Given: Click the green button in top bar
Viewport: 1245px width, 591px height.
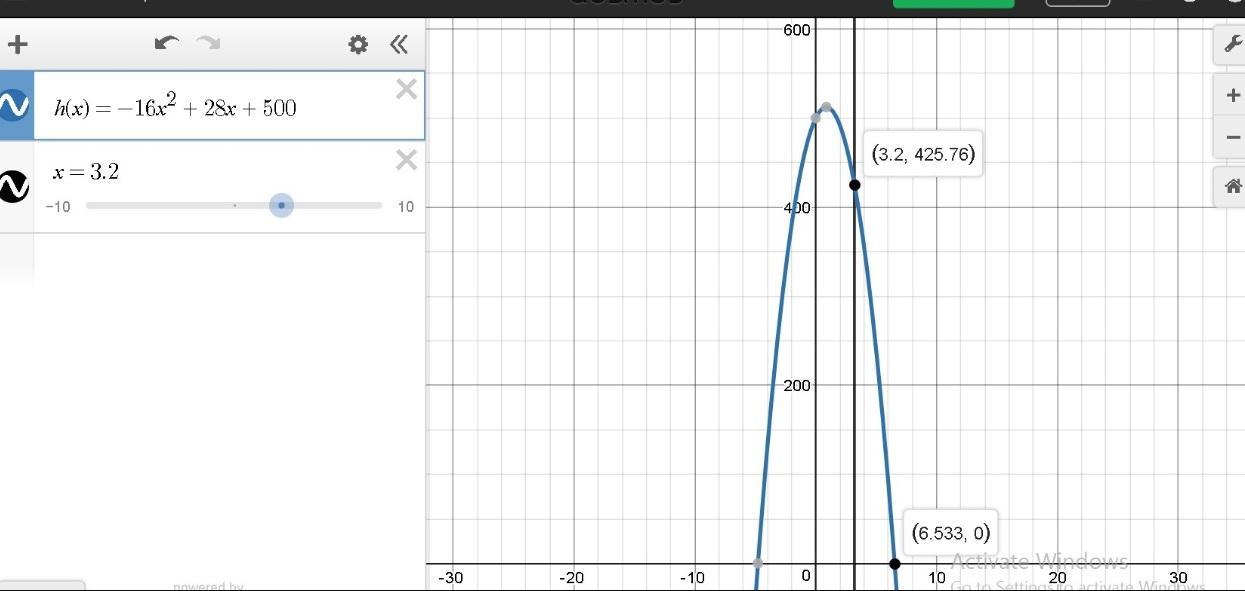Looking at the screenshot, I should pos(953,3).
